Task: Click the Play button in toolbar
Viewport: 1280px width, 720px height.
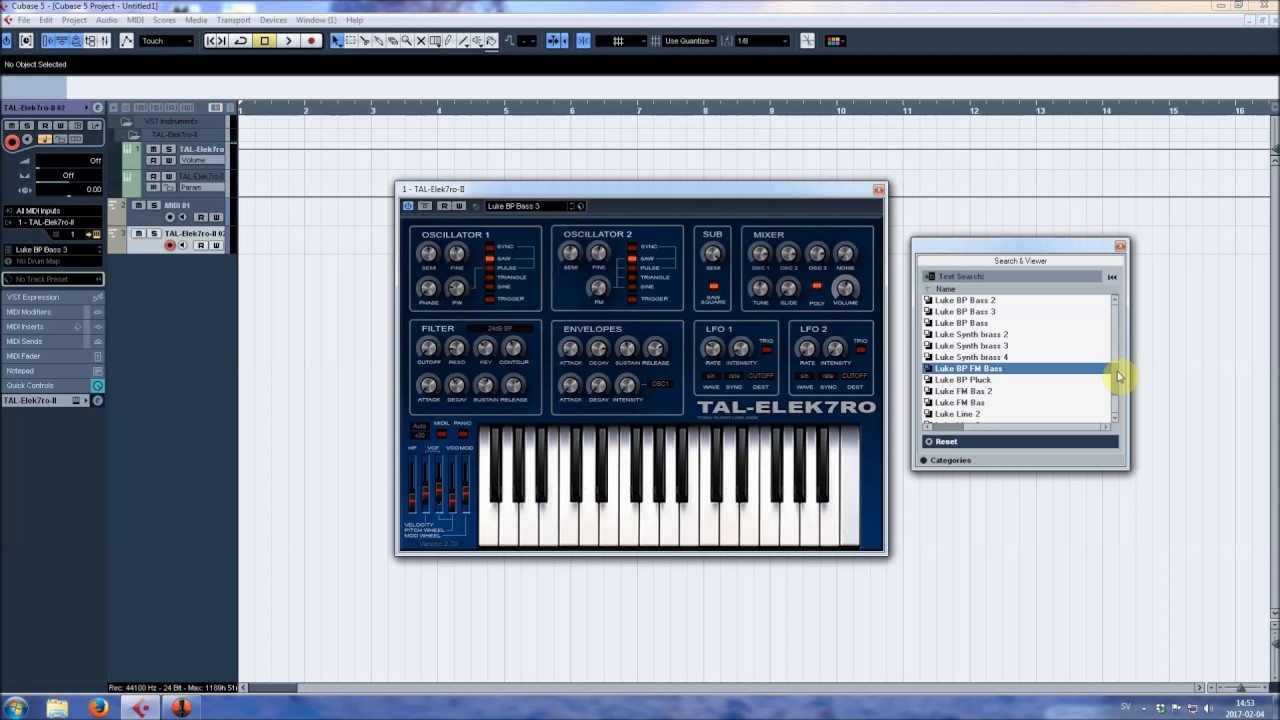Action: (288, 41)
